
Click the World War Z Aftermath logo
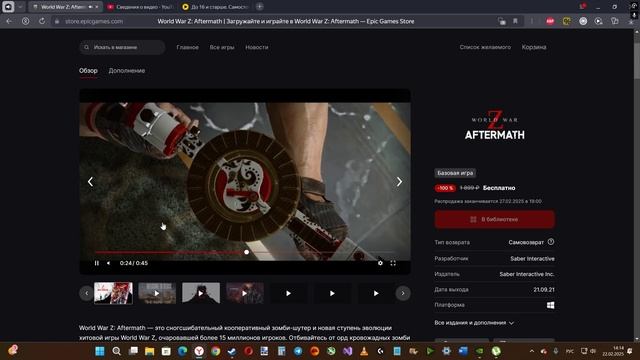point(494,125)
